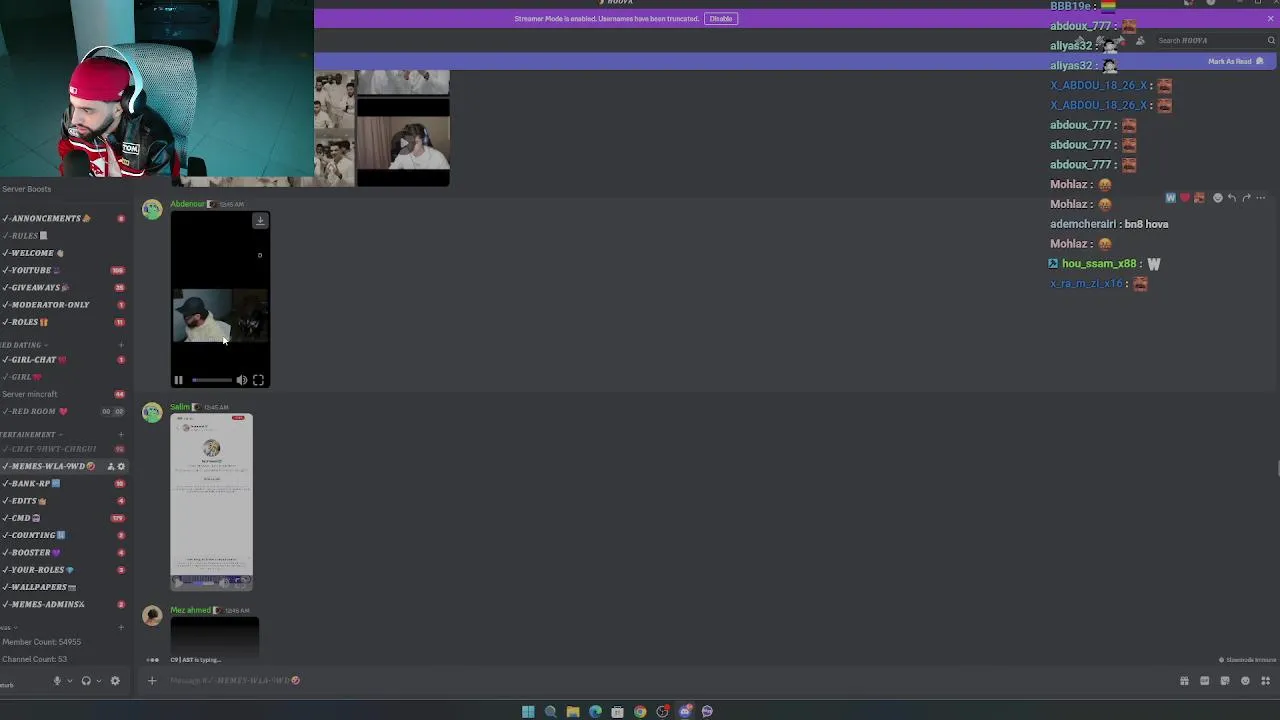Open the emoji picker
1280x720 pixels.
click(1245, 681)
